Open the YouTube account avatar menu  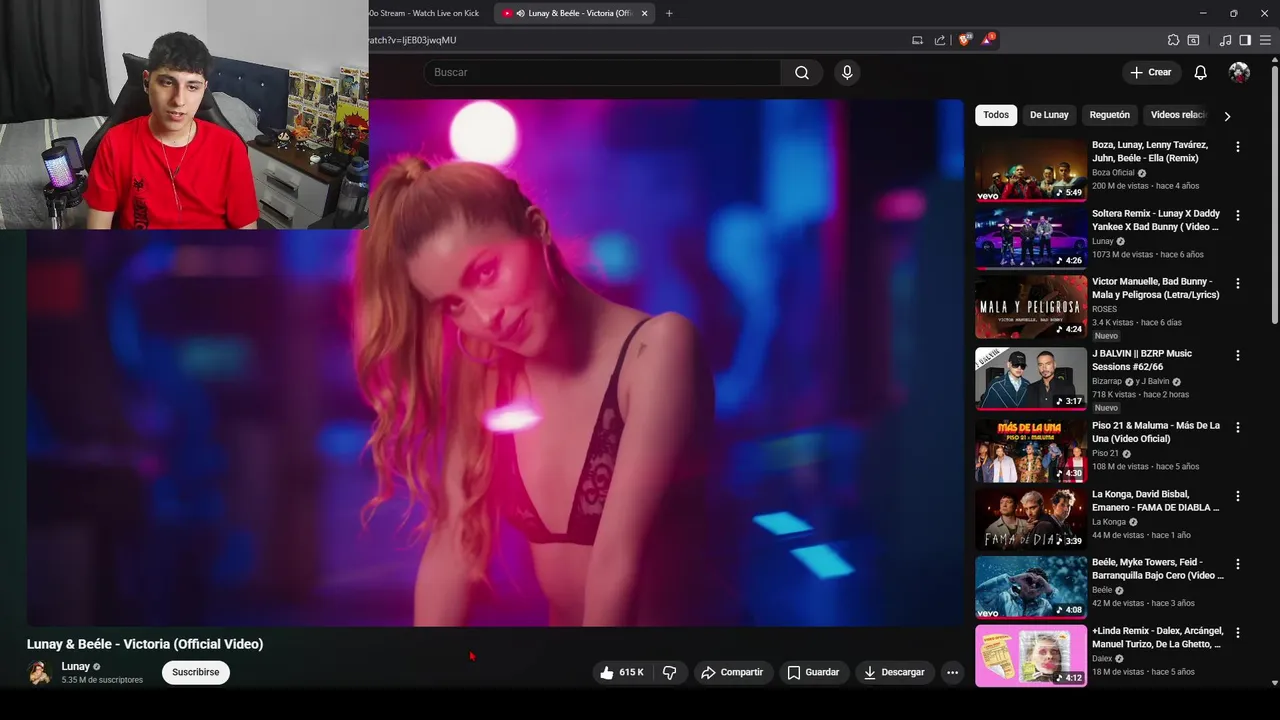click(x=1239, y=72)
